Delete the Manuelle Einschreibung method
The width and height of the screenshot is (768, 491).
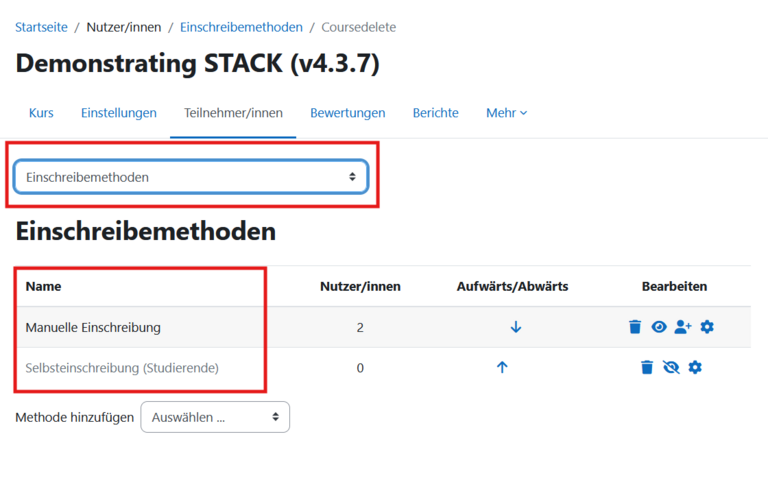click(x=635, y=327)
